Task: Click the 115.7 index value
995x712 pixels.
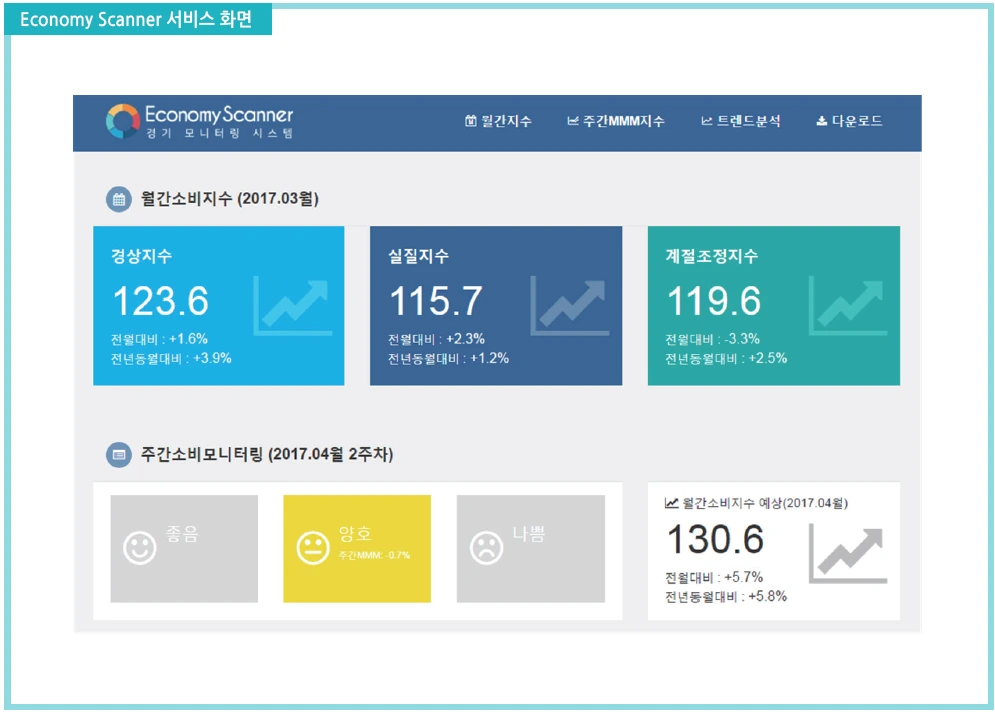Action: [436, 301]
